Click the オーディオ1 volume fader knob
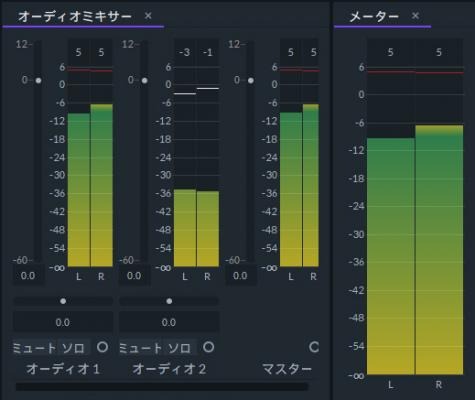Viewport: 475px width, 400px height. click(38, 80)
